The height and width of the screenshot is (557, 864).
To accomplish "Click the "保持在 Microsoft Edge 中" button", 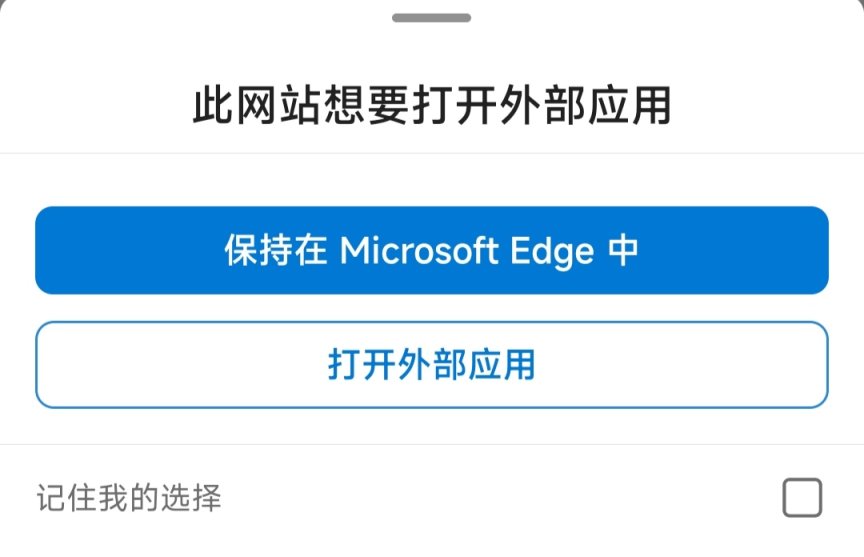I will 431,250.
